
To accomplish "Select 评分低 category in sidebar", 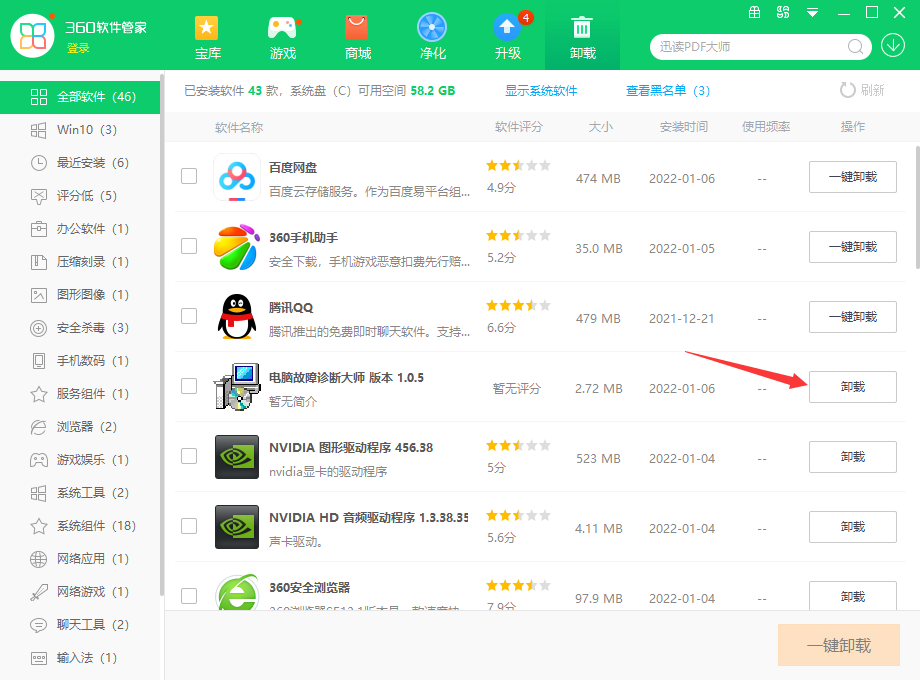I will (80, 195).
